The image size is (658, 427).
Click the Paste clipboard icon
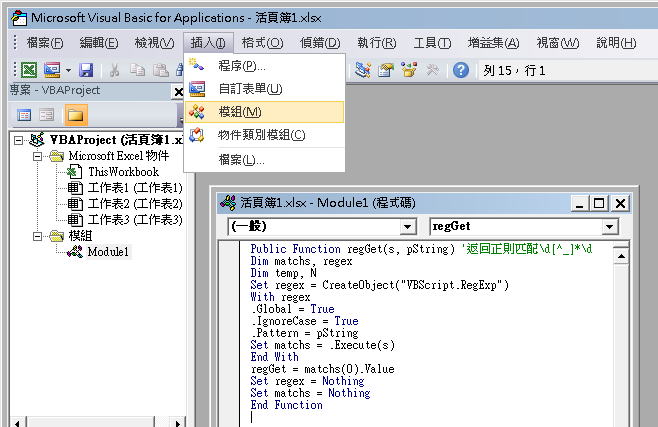(x=160, y=70)
